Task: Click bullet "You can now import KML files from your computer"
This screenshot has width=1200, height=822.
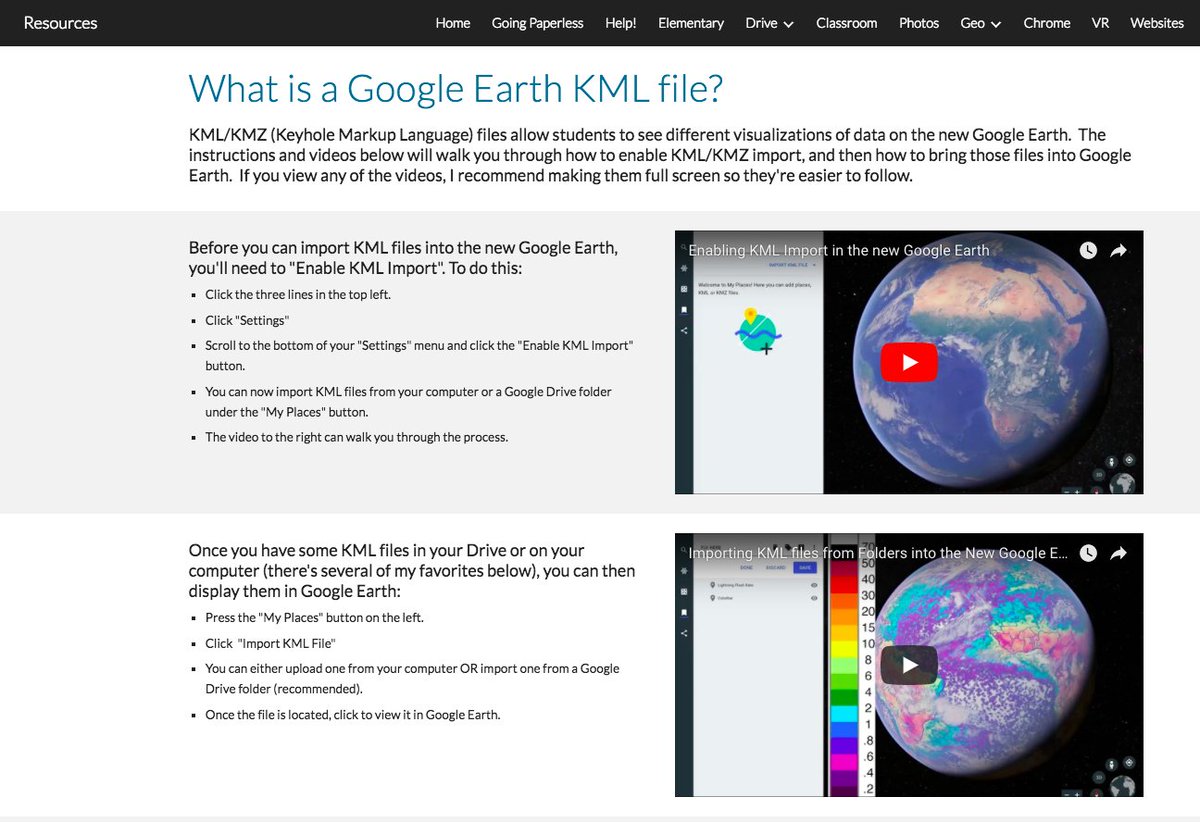Action: pyautogui.click(x=408, y=402)
